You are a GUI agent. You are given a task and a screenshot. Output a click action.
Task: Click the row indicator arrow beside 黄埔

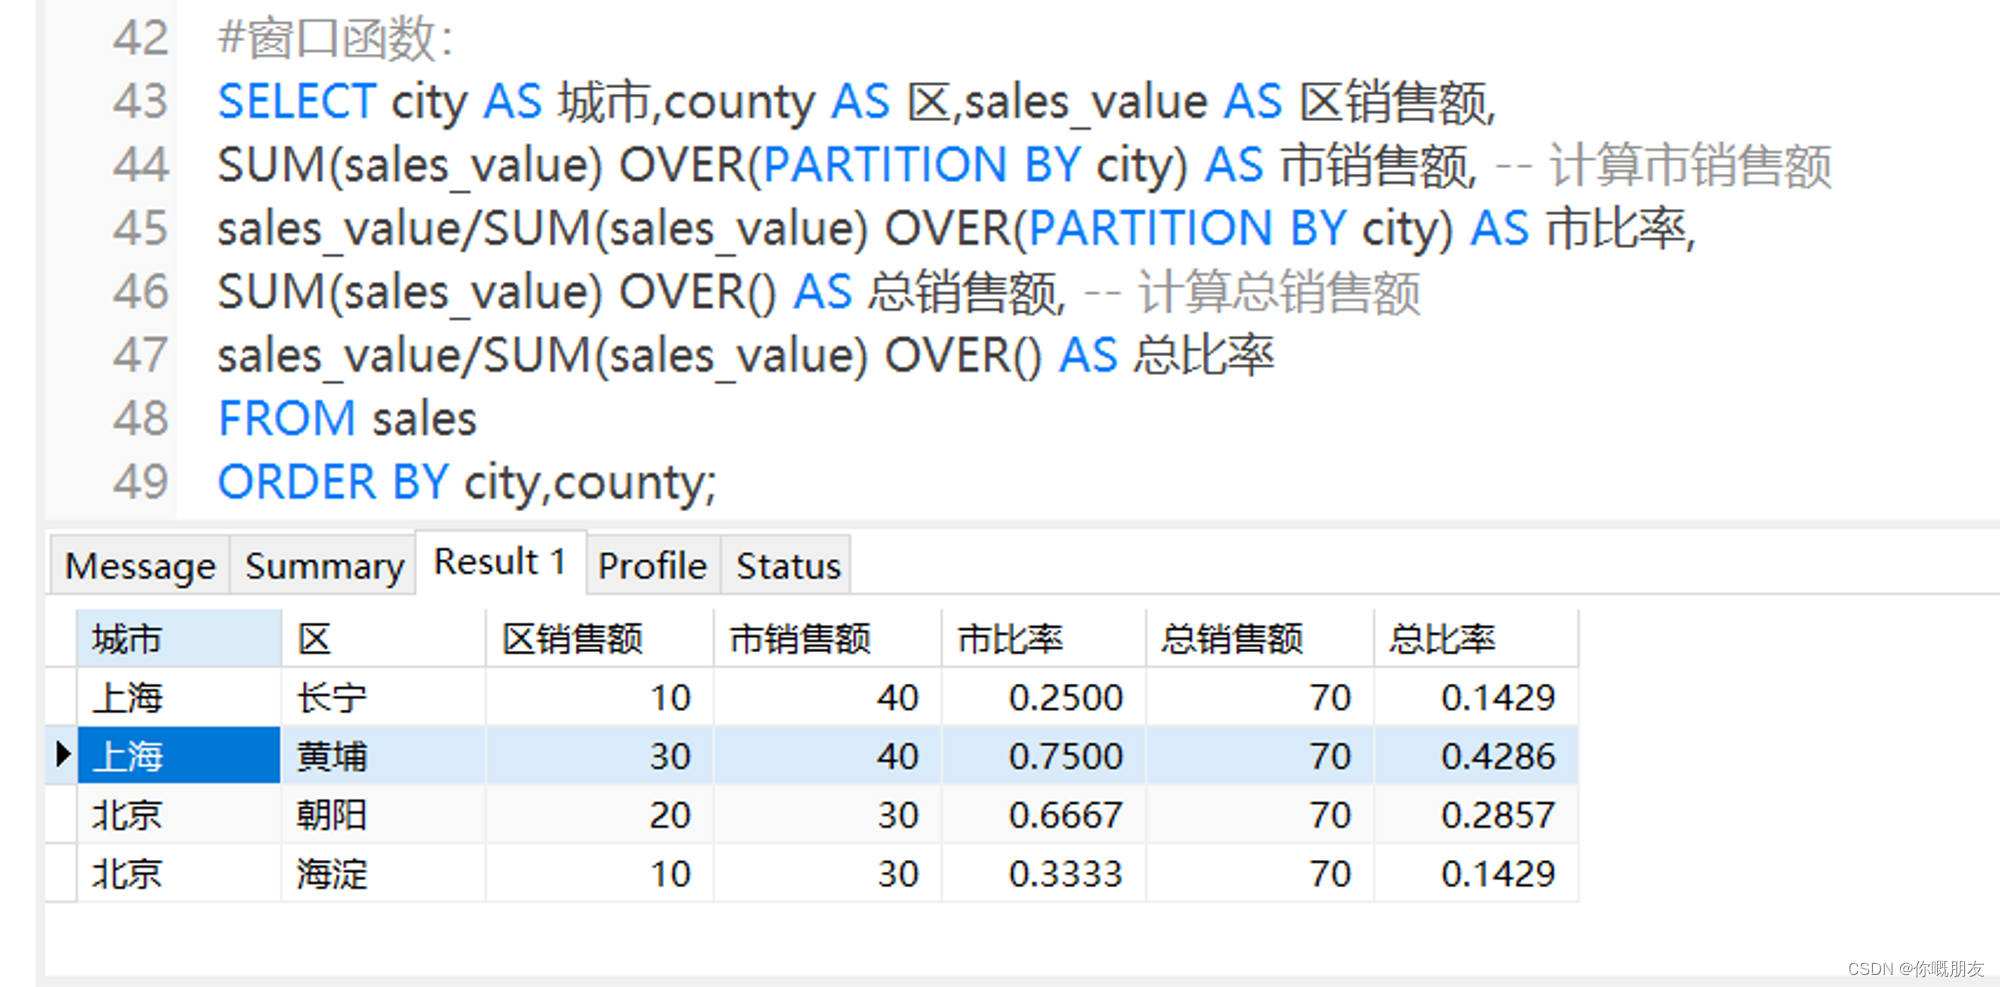click(64, 756)
